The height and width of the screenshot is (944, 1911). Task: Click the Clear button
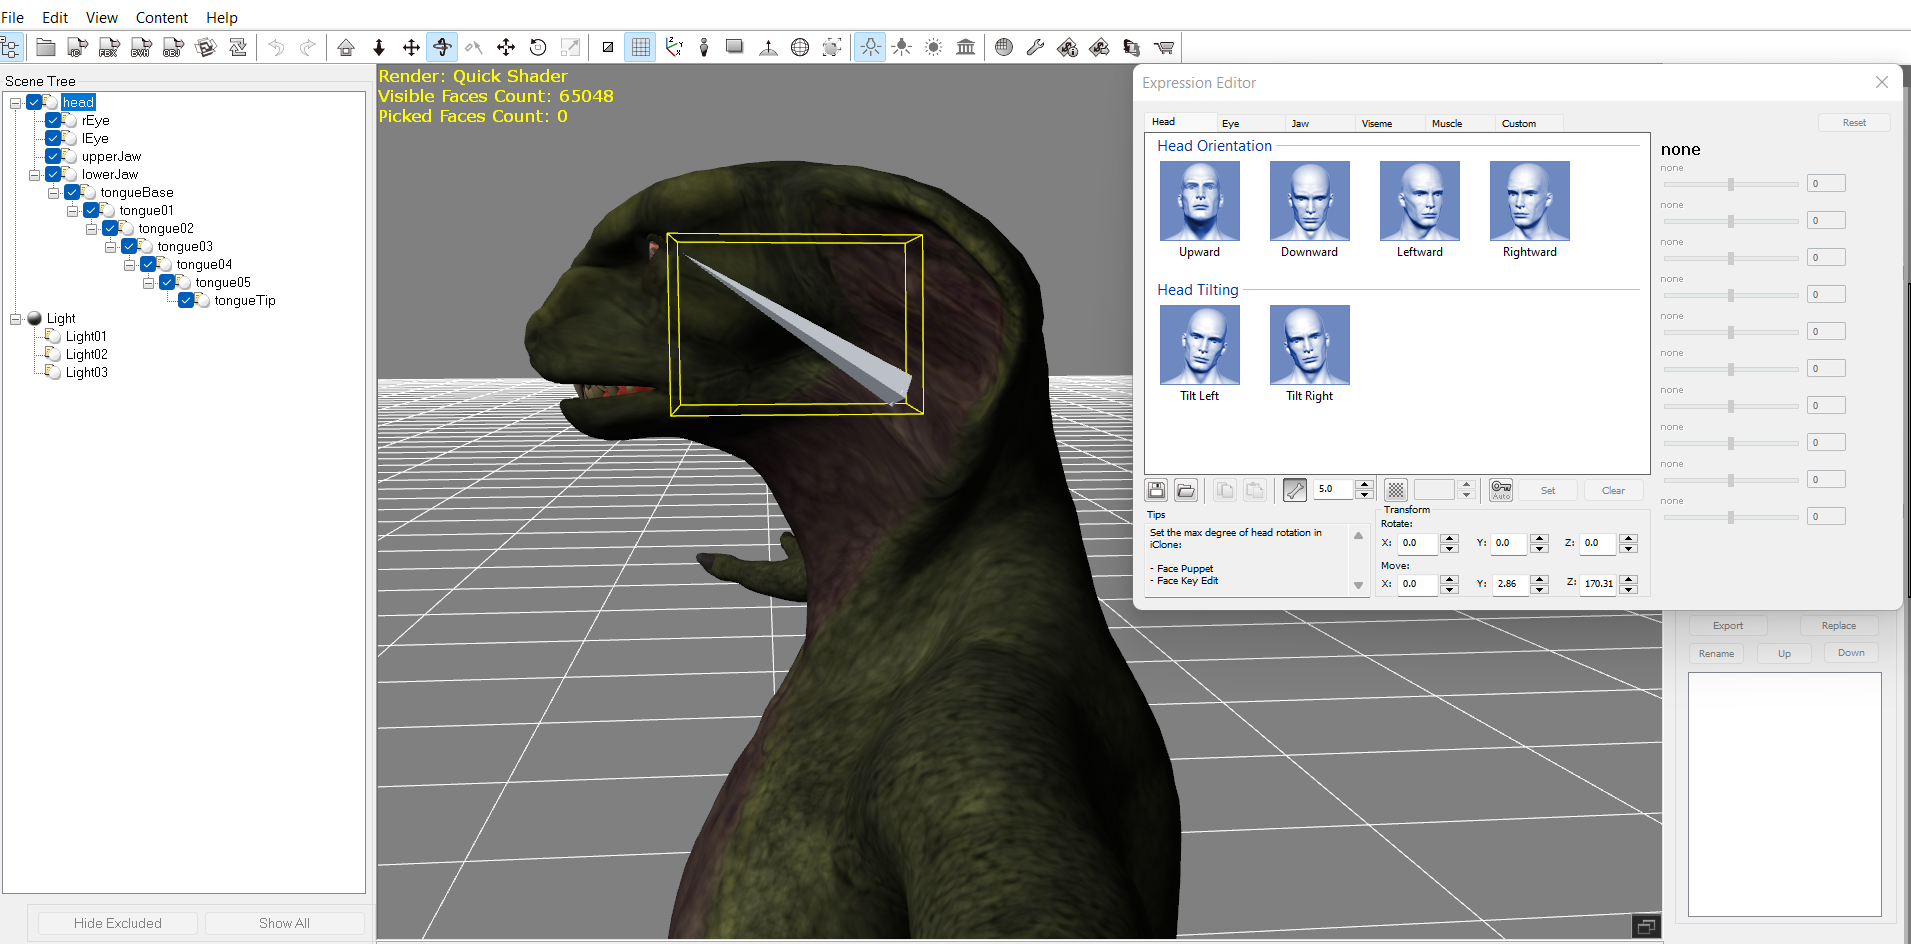pos(1613,490)
